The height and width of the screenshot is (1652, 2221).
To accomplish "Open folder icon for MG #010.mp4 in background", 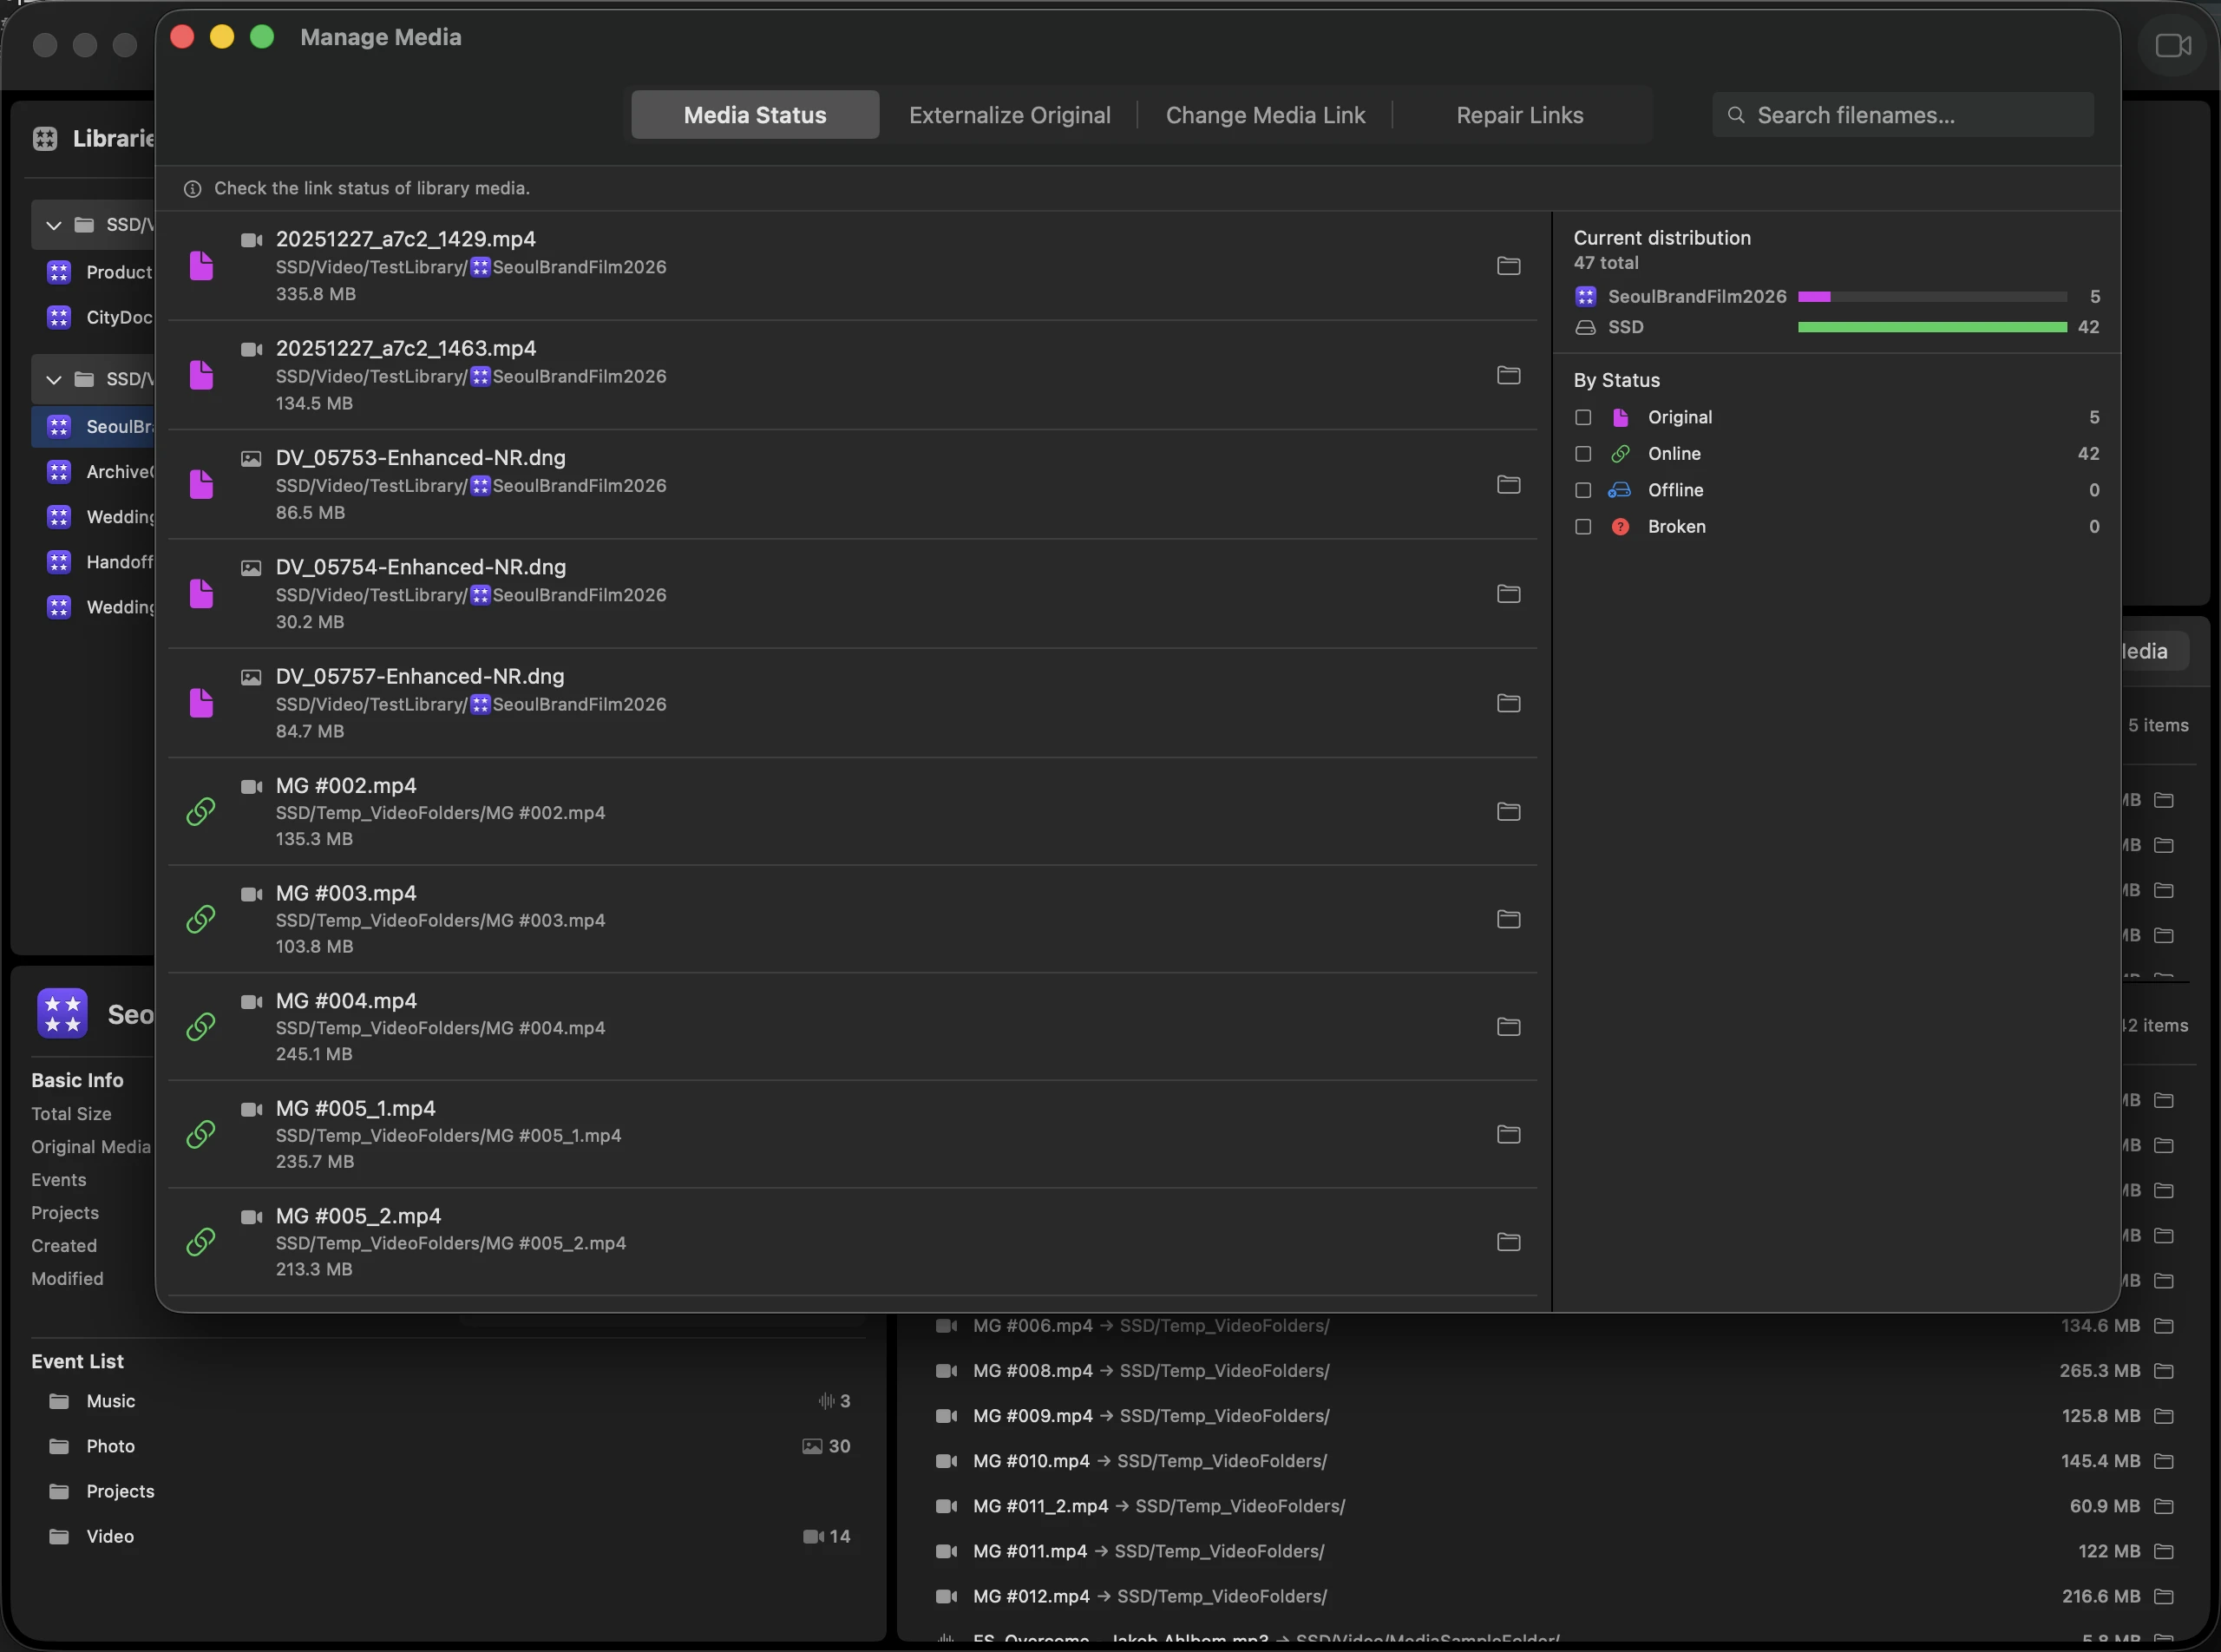I will (x=2164, y=1461).
